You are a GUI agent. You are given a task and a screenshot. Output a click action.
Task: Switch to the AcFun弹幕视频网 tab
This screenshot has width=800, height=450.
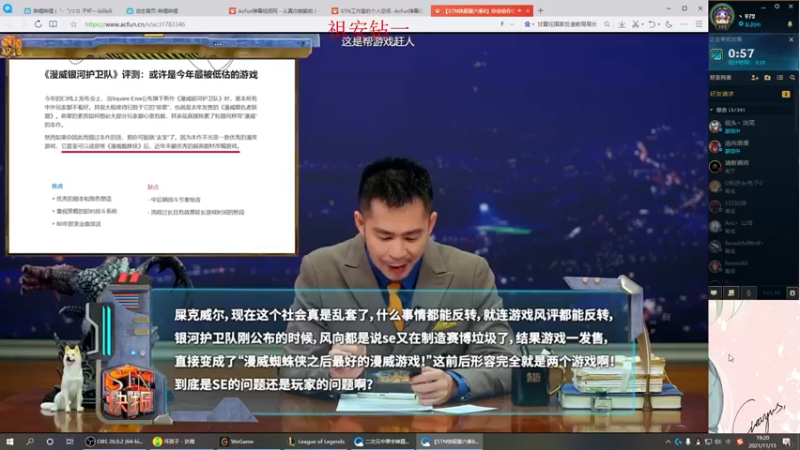click(274, 10)
